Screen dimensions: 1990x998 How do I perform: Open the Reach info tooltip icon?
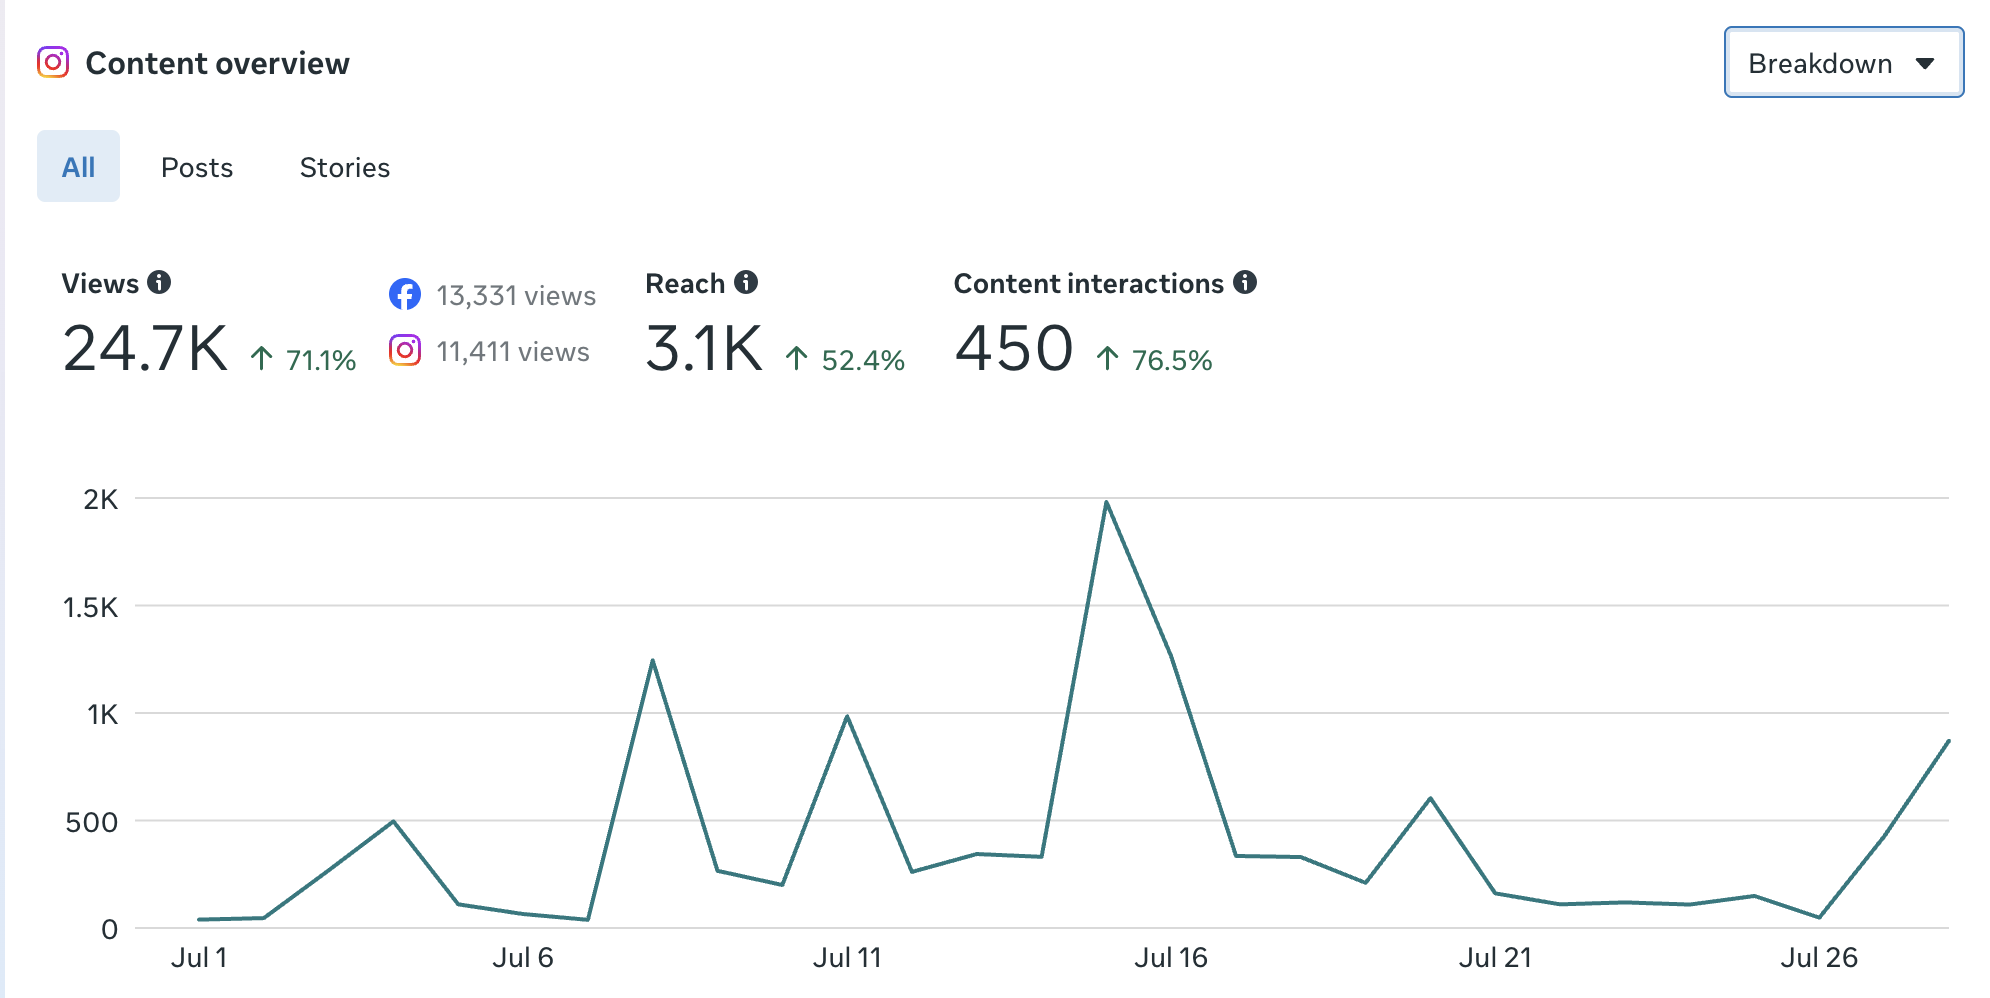coord(746,282)
